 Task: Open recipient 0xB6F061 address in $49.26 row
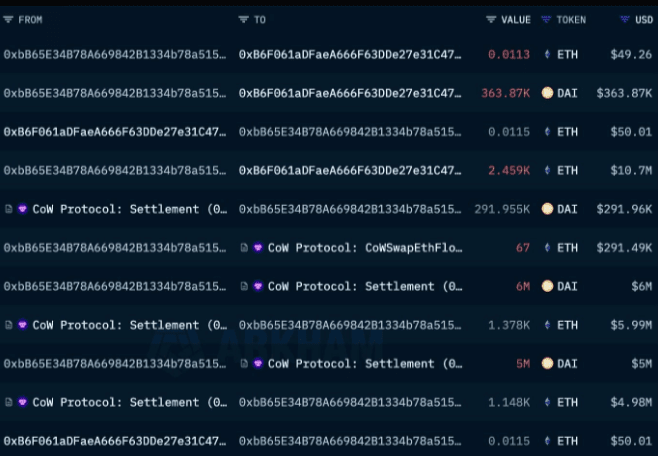click(350, 55)
